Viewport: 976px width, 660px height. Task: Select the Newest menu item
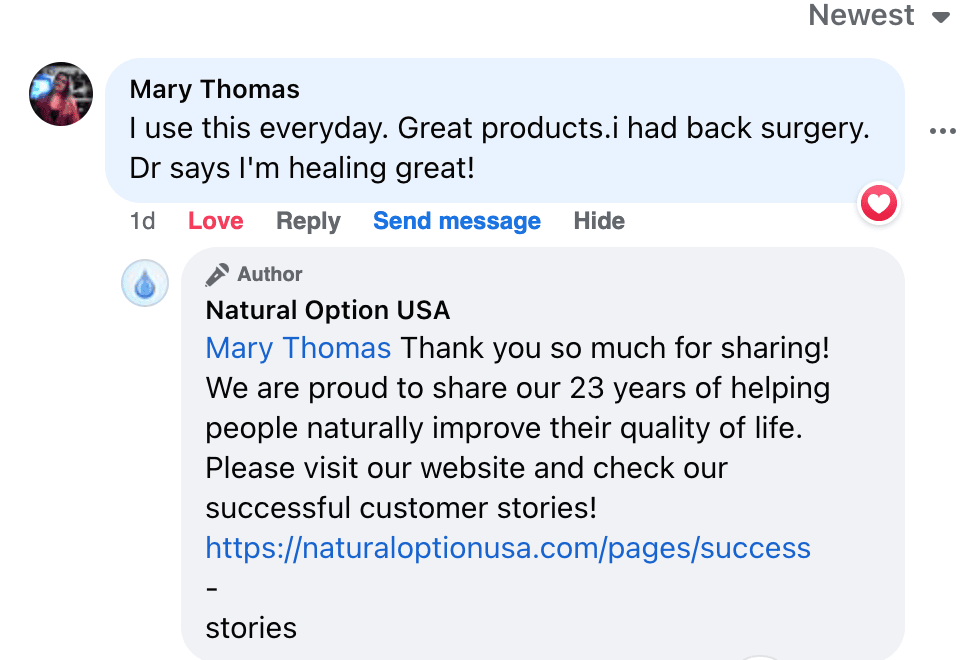tap(861, 15)
